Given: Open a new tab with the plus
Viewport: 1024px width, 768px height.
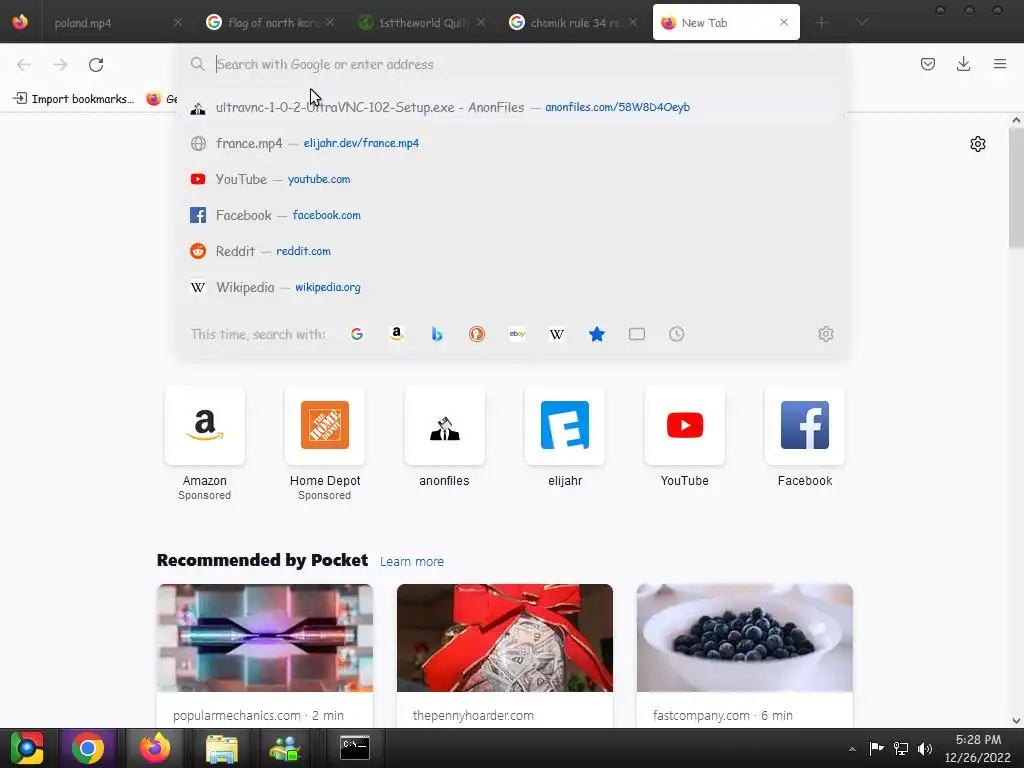Looking at the screenshot, I should pos(822,23).
